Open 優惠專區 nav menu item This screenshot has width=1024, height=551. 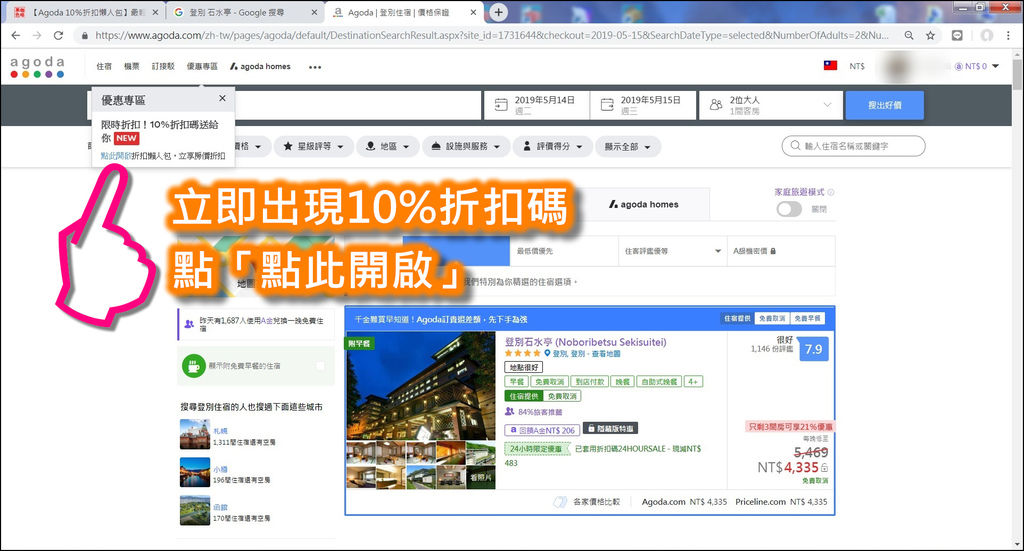coord(202,66)
